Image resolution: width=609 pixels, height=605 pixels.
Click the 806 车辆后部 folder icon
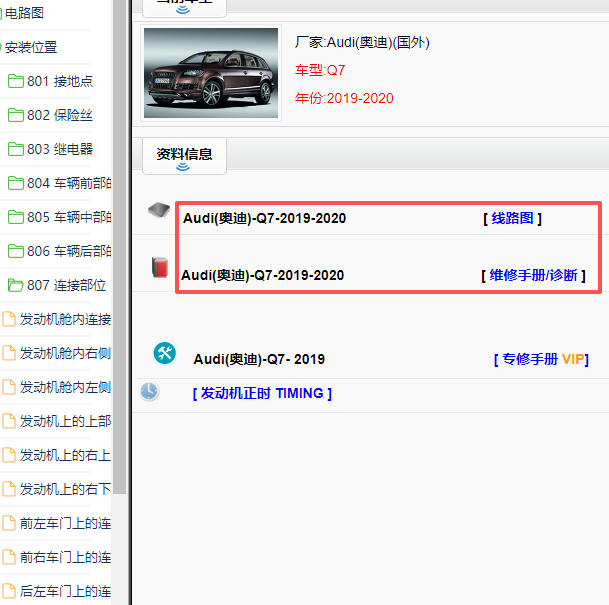click(16, 251)
